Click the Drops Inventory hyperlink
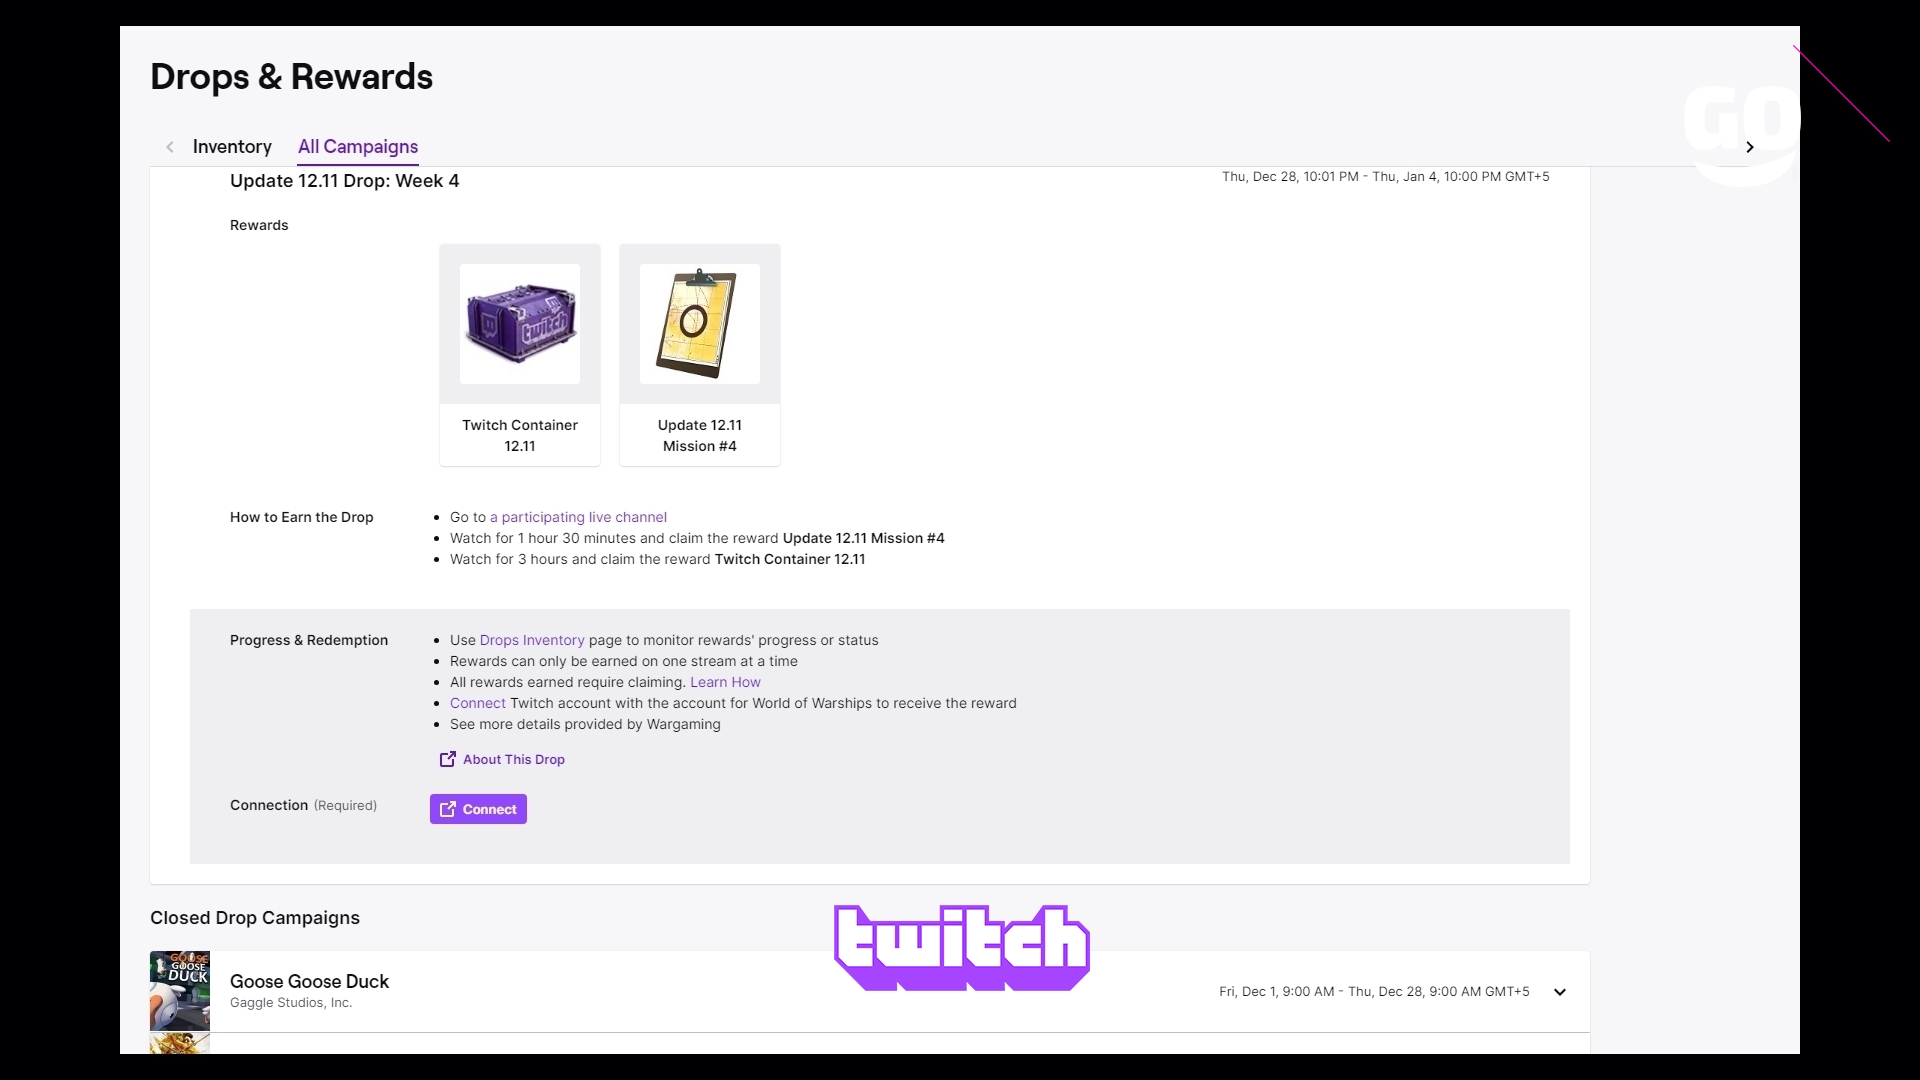This screenshot has width=1920, height=1080. click(531, 640)
